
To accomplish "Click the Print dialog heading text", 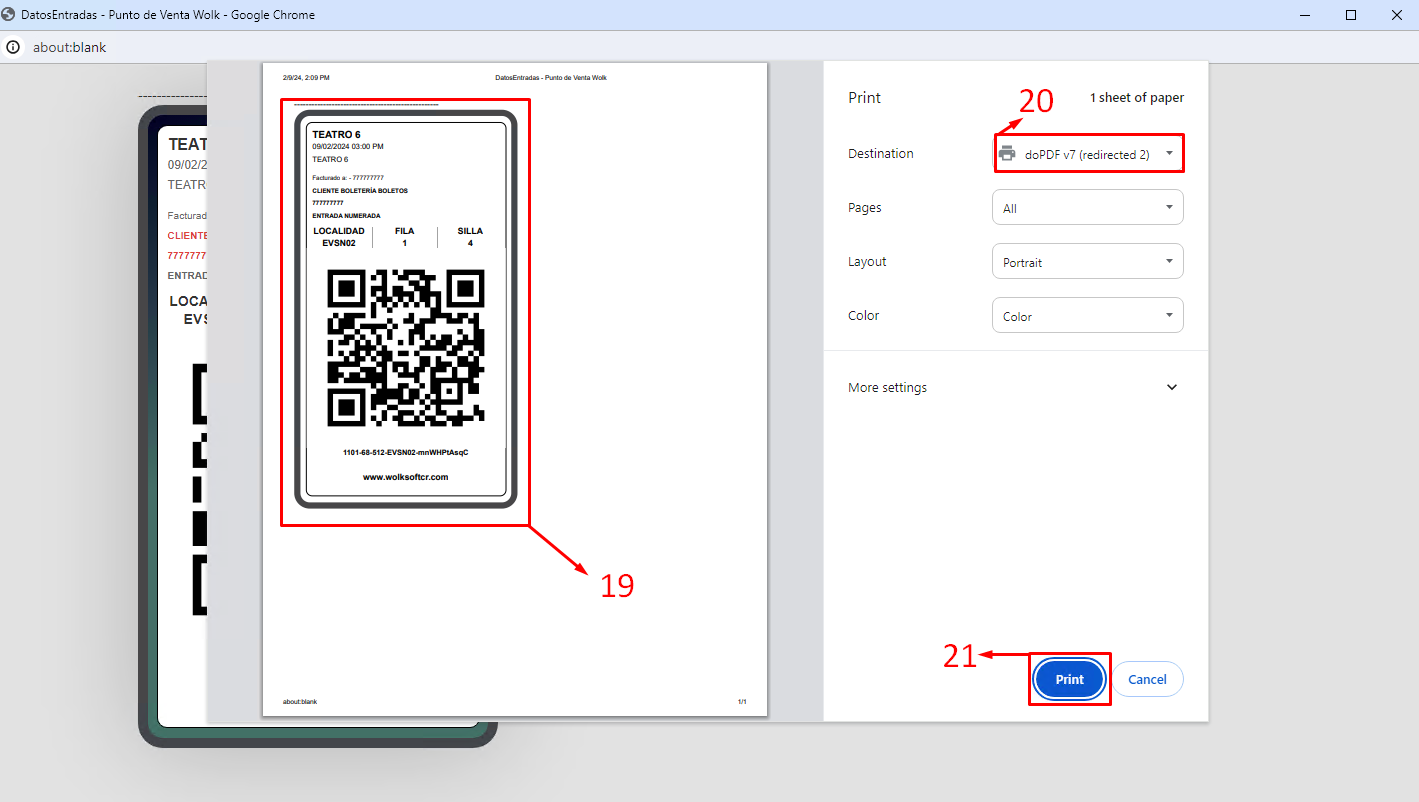I will click(x=865, y=98).
